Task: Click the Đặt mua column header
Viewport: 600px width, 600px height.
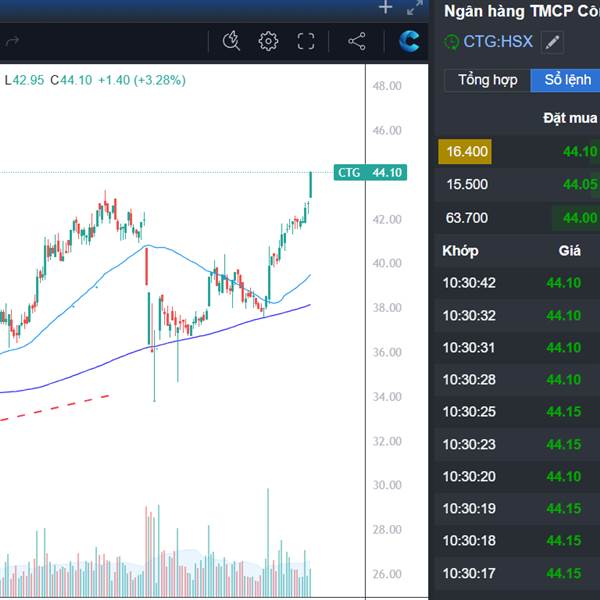Action: tap(570, 118)
